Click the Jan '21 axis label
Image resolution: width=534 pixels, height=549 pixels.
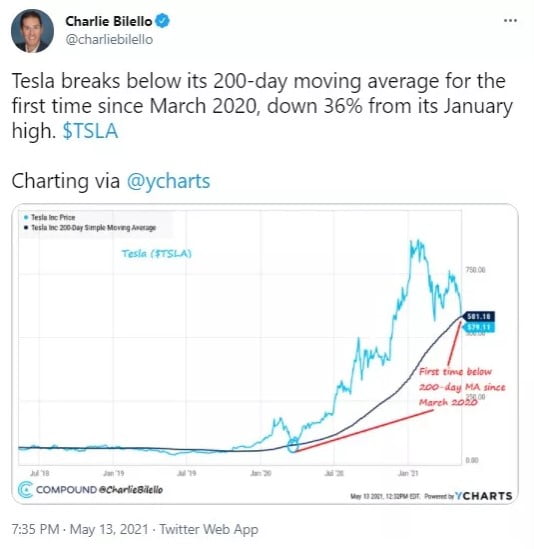tap(408, 473)
